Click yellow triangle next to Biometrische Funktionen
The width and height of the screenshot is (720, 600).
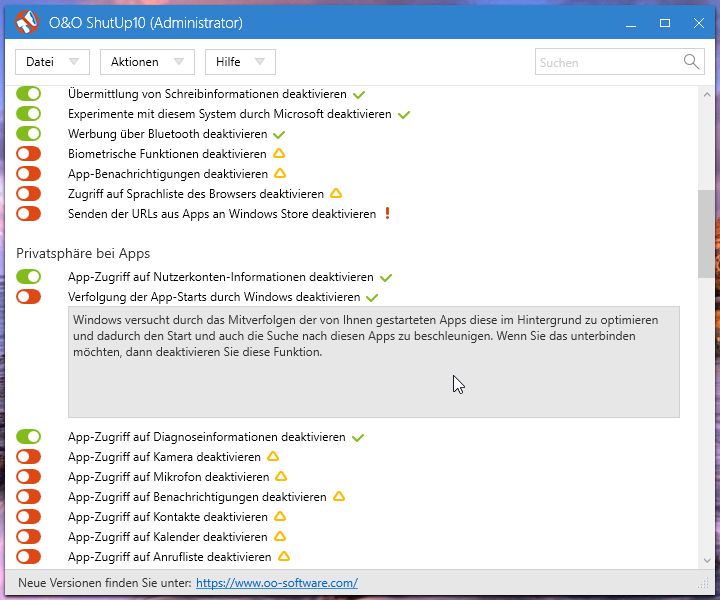(279, 153)
